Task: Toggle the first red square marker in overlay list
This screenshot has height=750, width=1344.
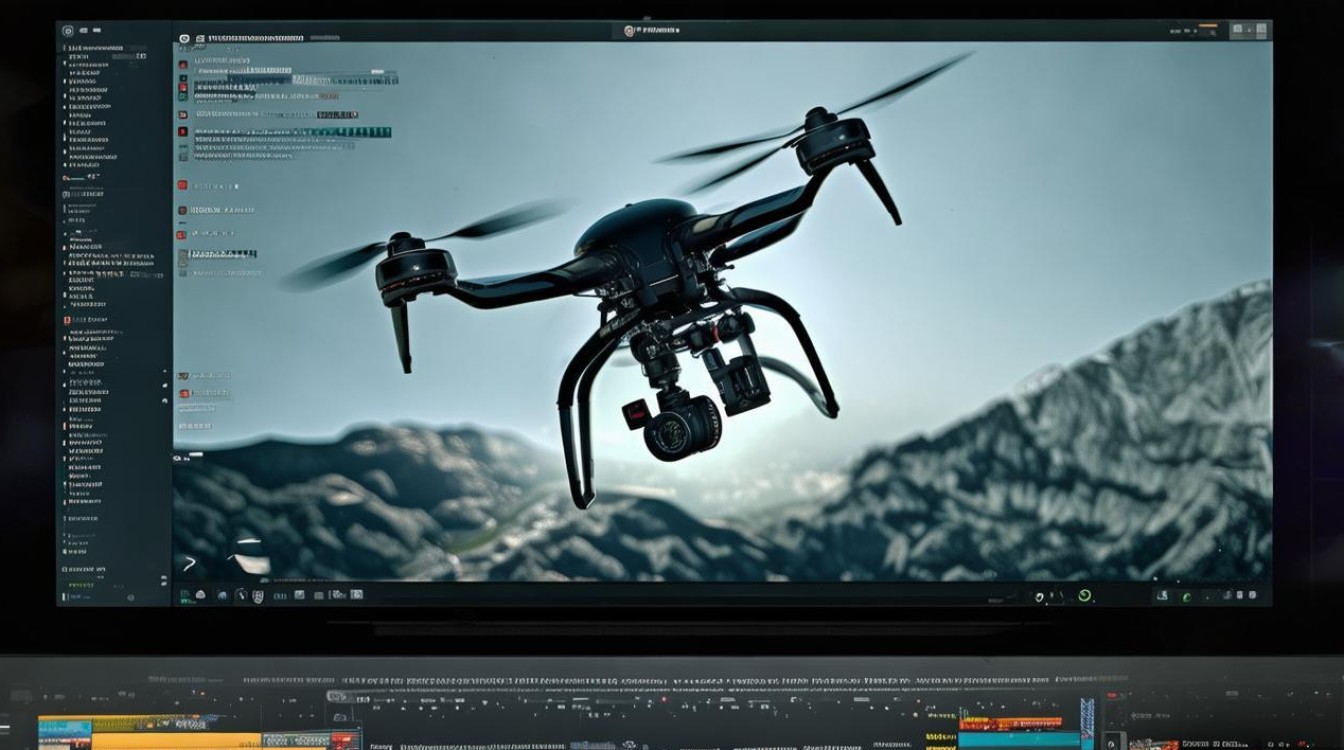Action: pyautogui.click(x=183, y=65)
